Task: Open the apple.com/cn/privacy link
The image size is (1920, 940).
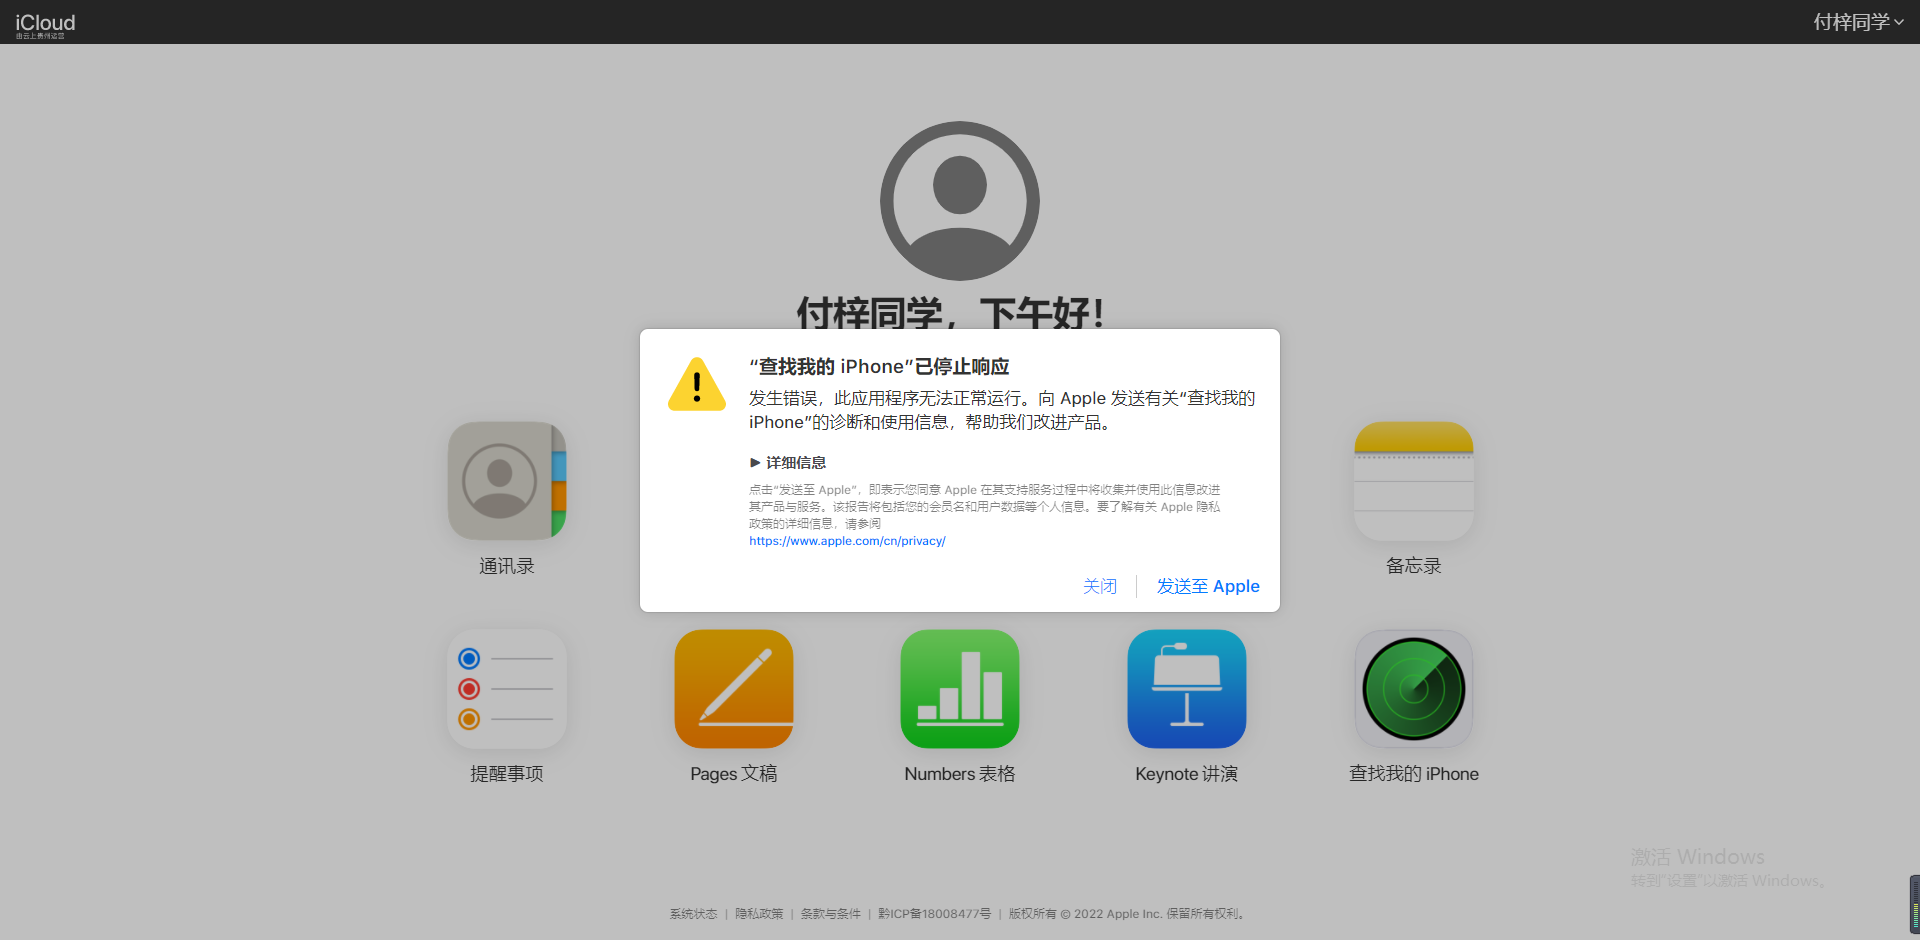Action: click(847, 541)
